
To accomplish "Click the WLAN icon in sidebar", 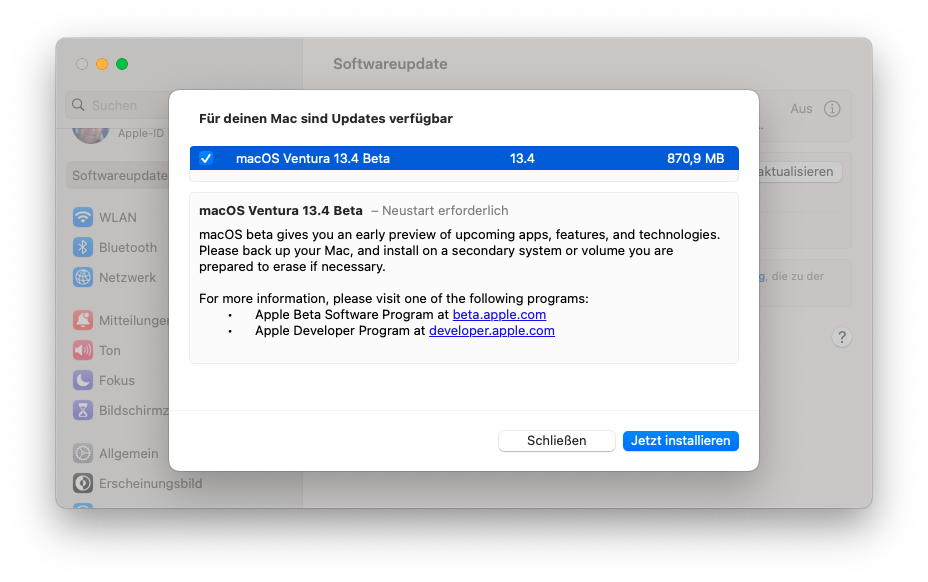I will tap(82, 218).
